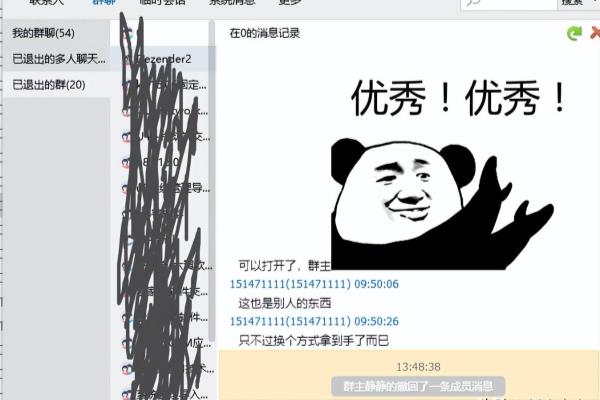
Task: Click the message 只不过换个方式拿到手了而已
Action: (x=313, y=340)
